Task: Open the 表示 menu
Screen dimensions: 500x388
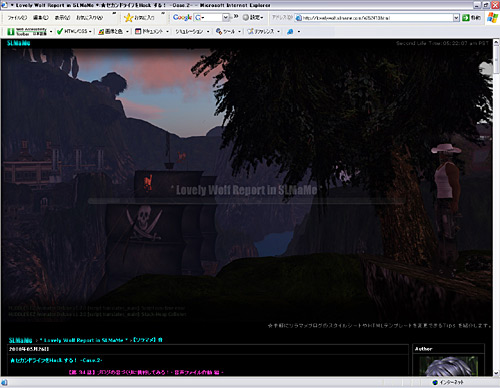Action: click(63, 18)
